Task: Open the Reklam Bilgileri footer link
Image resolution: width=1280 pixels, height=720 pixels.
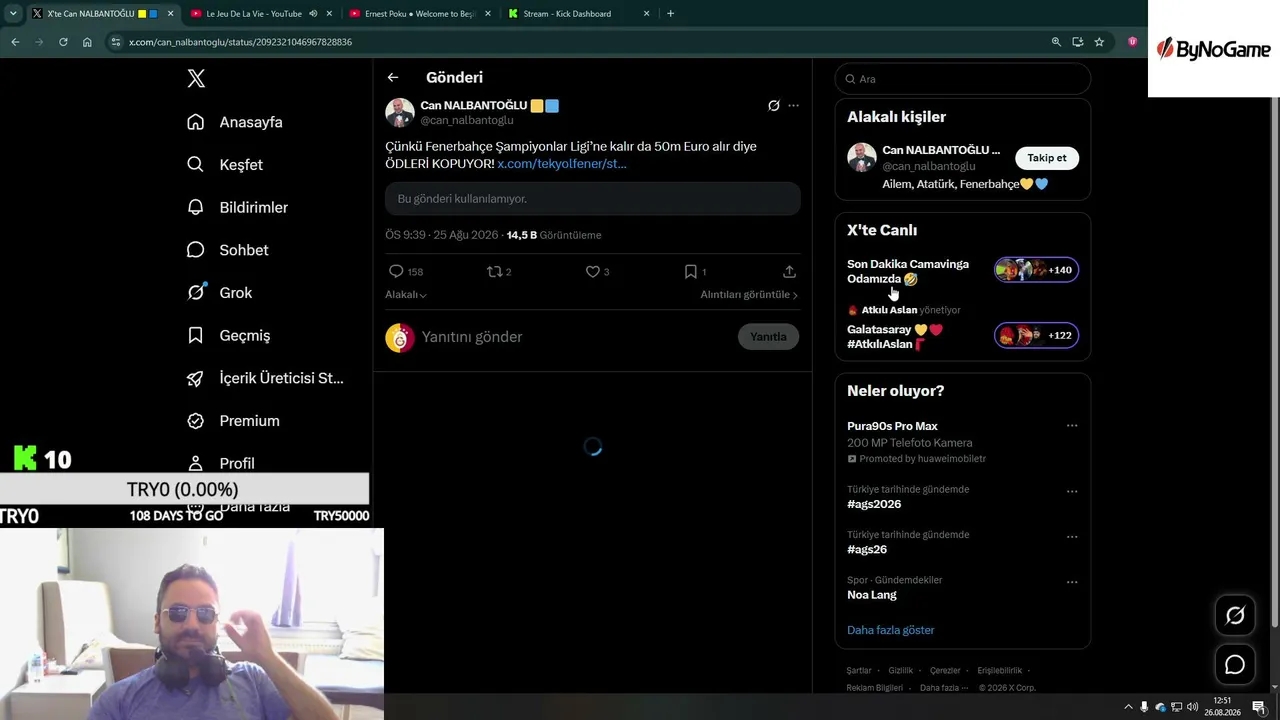Action: coord(875,688)
